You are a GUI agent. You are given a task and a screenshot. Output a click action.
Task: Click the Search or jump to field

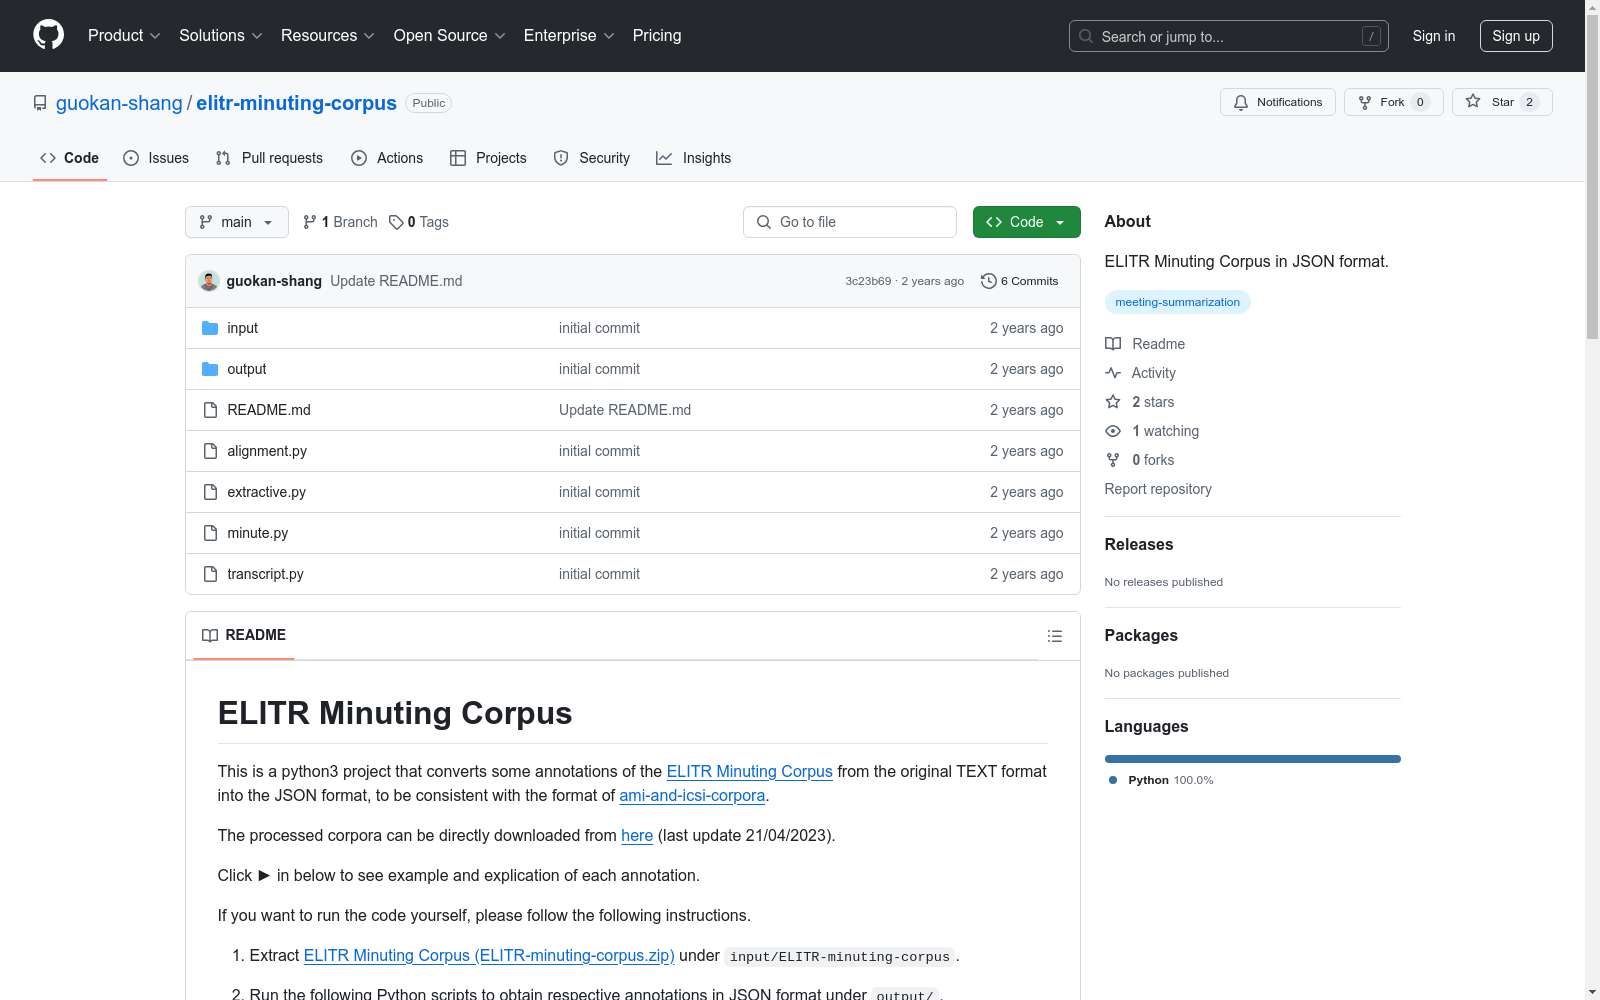point(1229,36)
